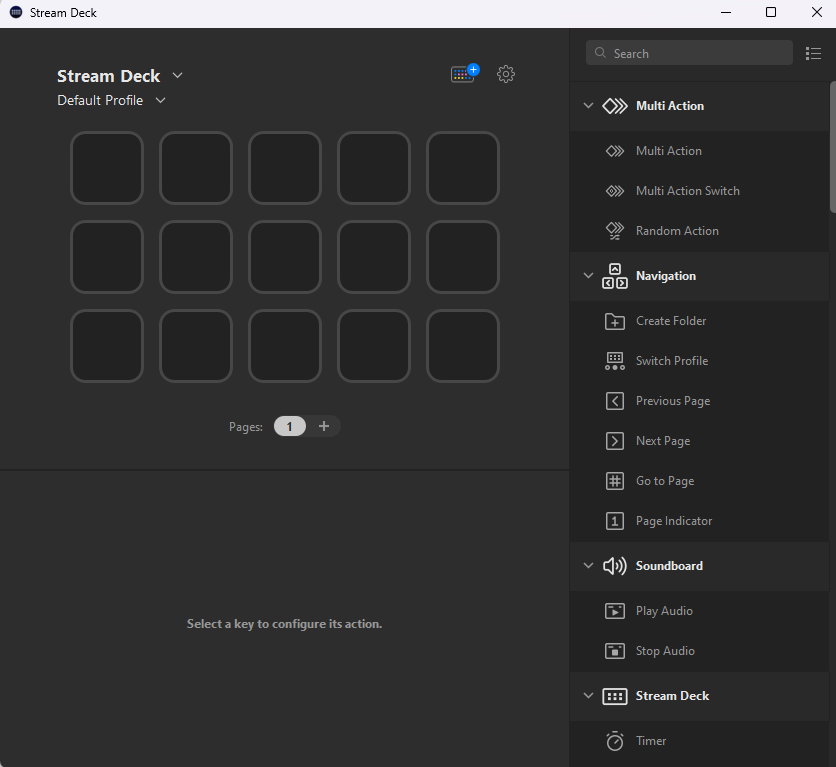Select the Multi Action item icon

[x=615, y=151]
